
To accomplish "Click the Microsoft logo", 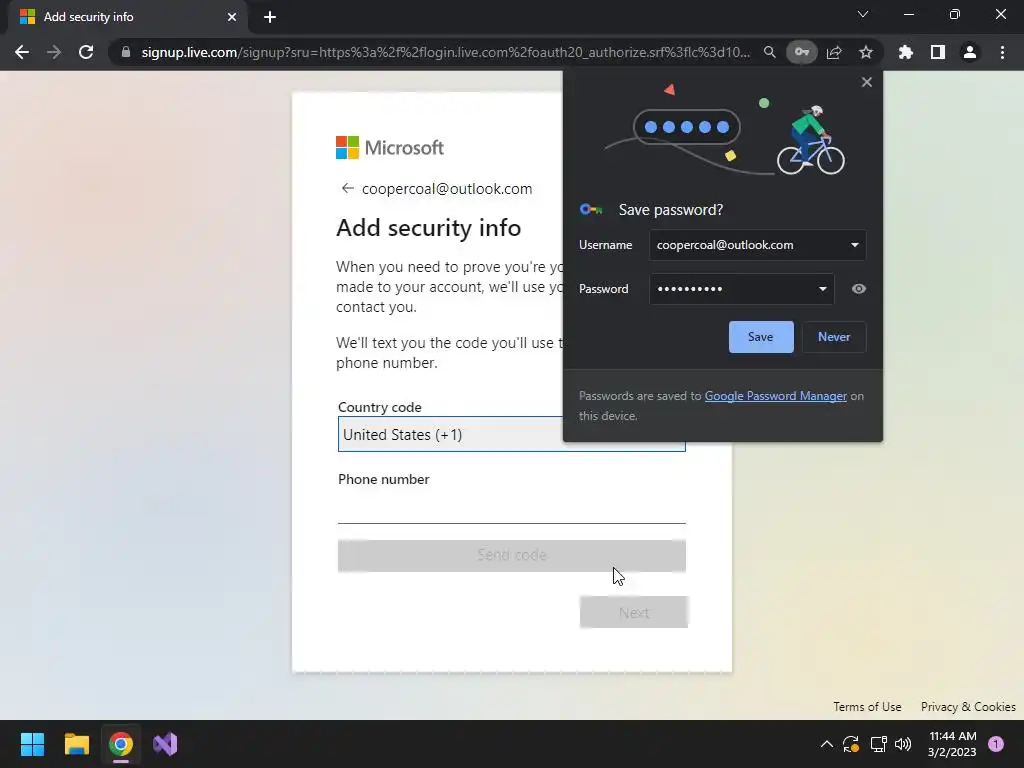I will click(390, 148).
